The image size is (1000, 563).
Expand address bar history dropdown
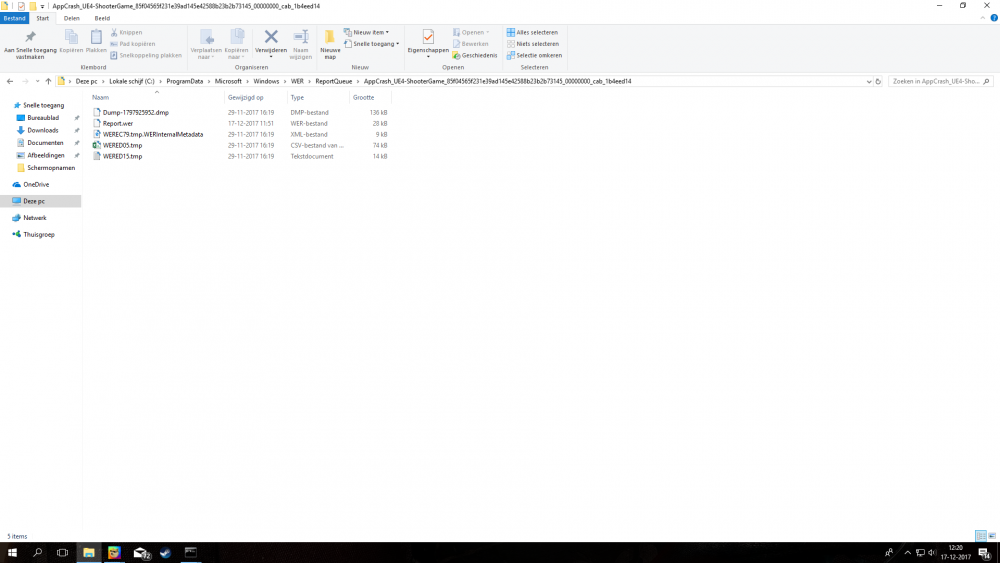click(869, 82)
